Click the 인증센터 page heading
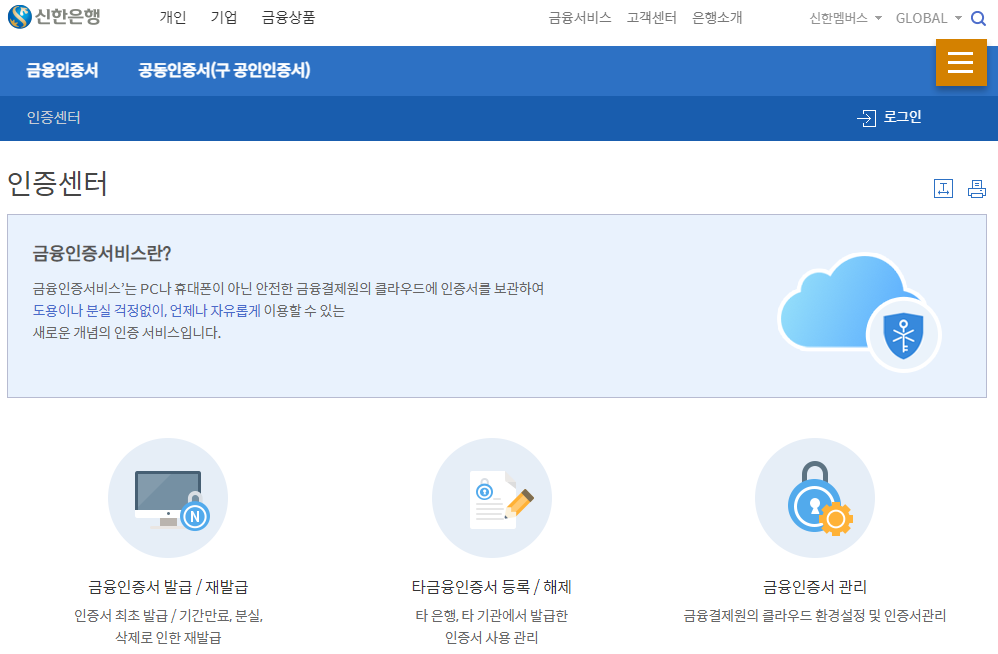 coord(57,184)
